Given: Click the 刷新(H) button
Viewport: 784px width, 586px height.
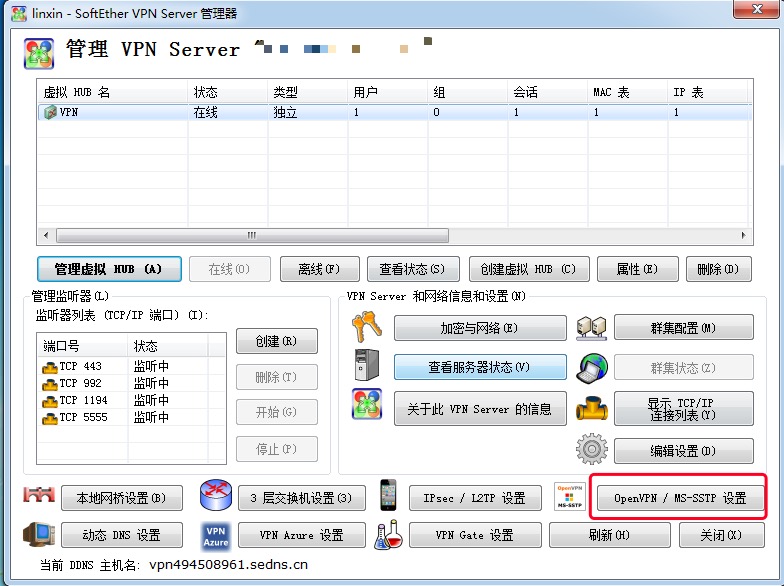Looking at the screenshot, I should [610, 535].
